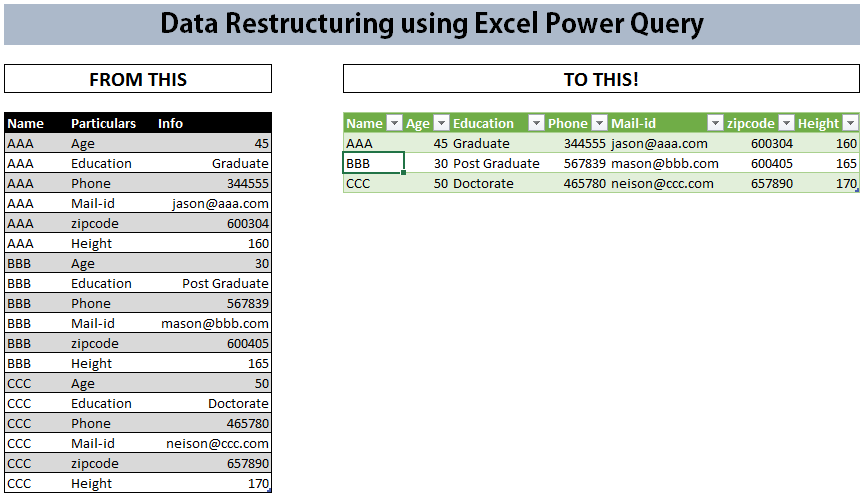Open the zipcode column filter dropdown
Screen dimensions: 865x497
(x=787, y=123)
